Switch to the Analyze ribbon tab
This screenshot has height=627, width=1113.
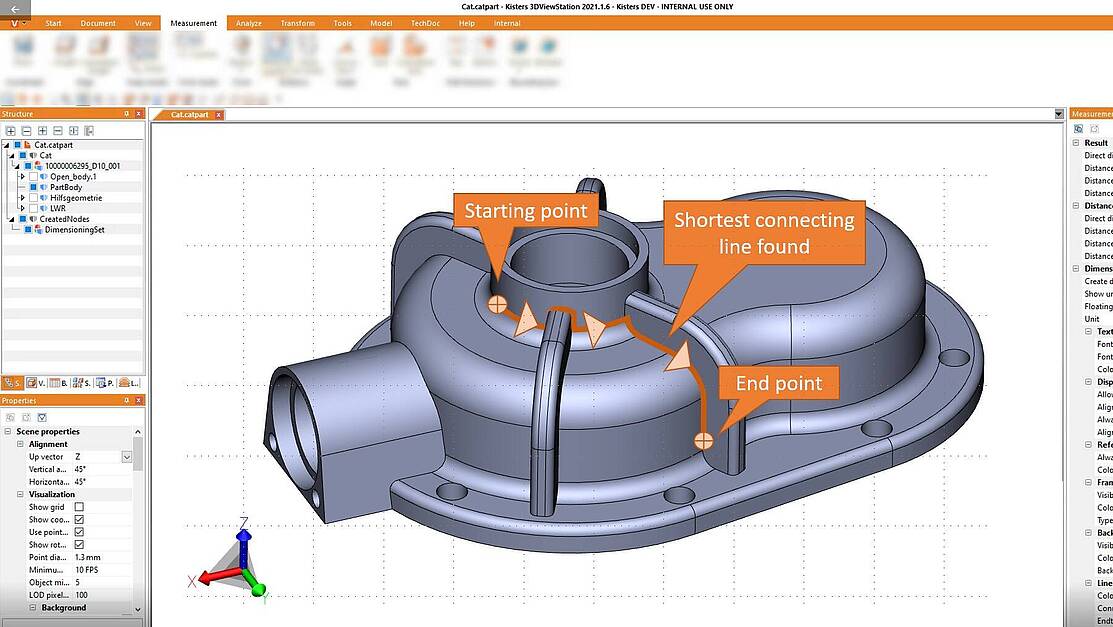coord(248,23)
